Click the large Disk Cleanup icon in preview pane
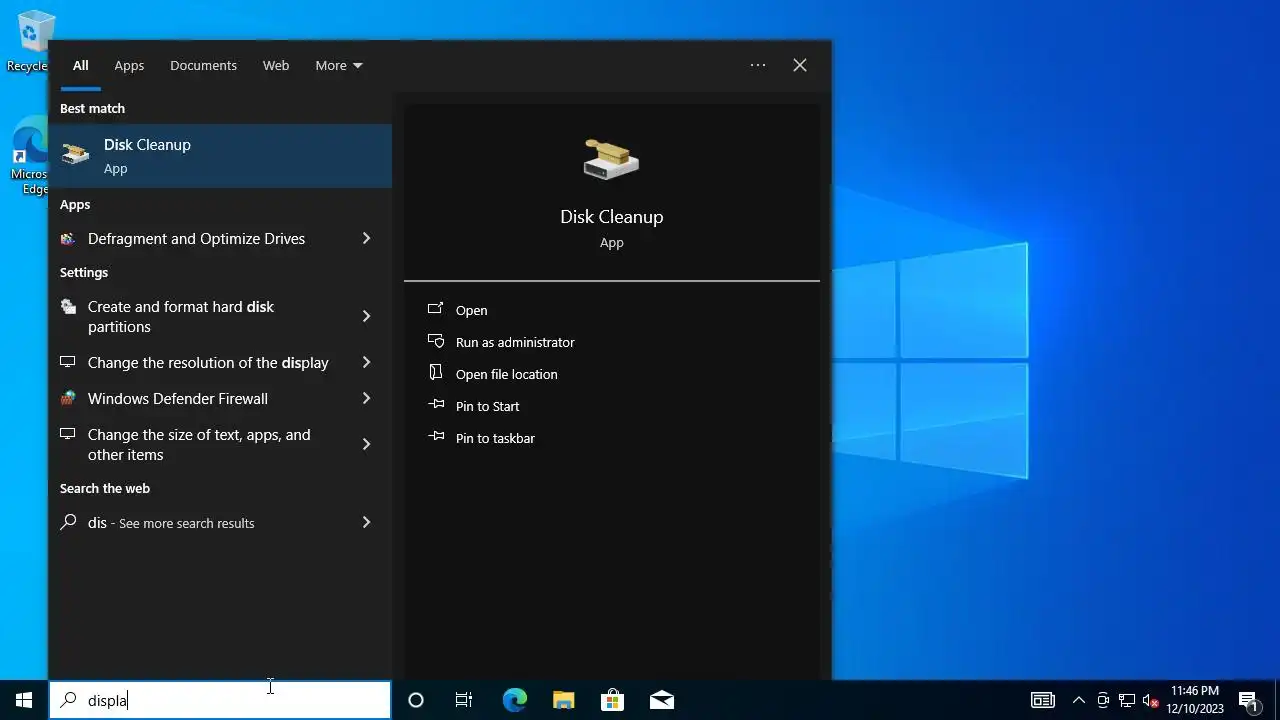 (611, 159)
